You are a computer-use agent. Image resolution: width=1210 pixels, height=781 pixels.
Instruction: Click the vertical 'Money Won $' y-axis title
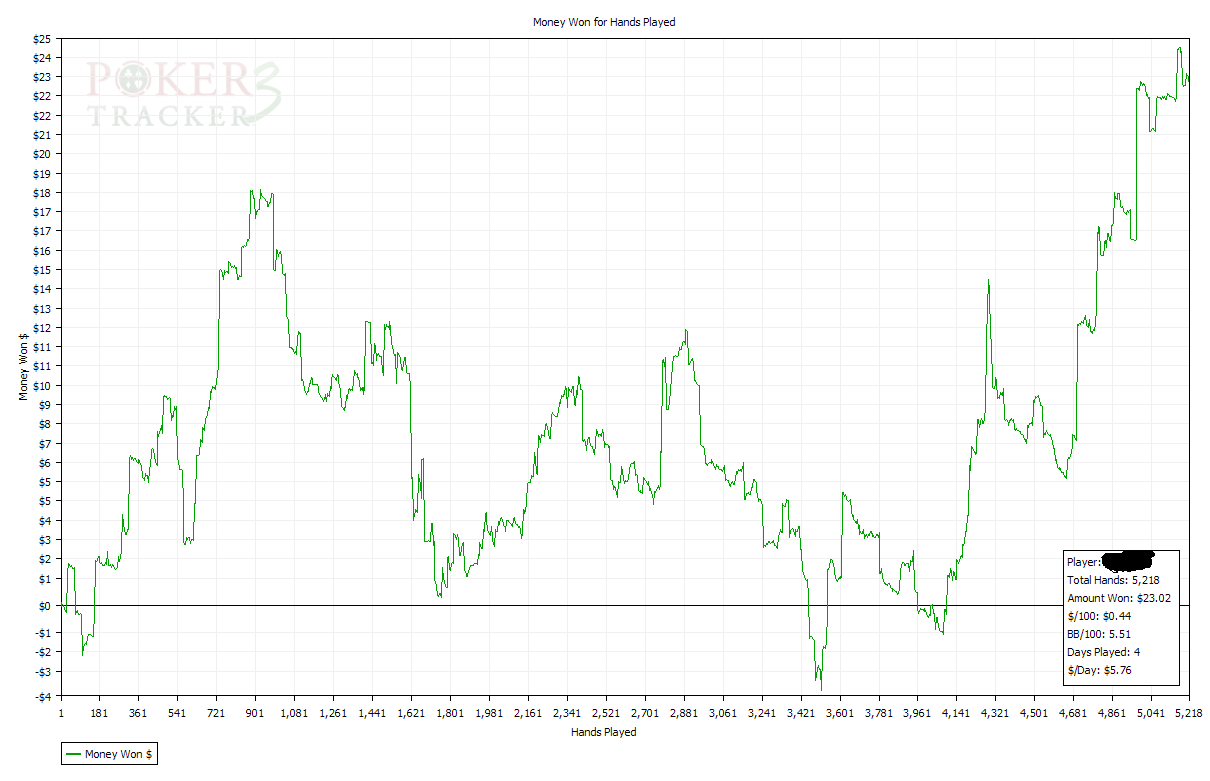pyautogui.click(x=24, y=366)
